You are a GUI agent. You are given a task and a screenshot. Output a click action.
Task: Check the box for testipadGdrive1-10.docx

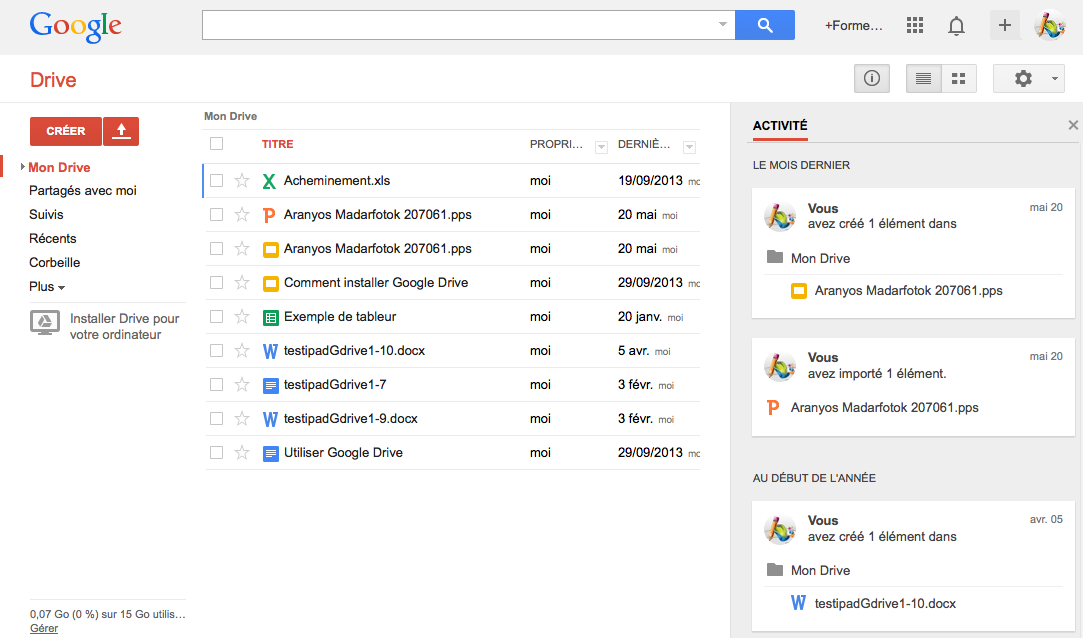click(x=216, y=351)
